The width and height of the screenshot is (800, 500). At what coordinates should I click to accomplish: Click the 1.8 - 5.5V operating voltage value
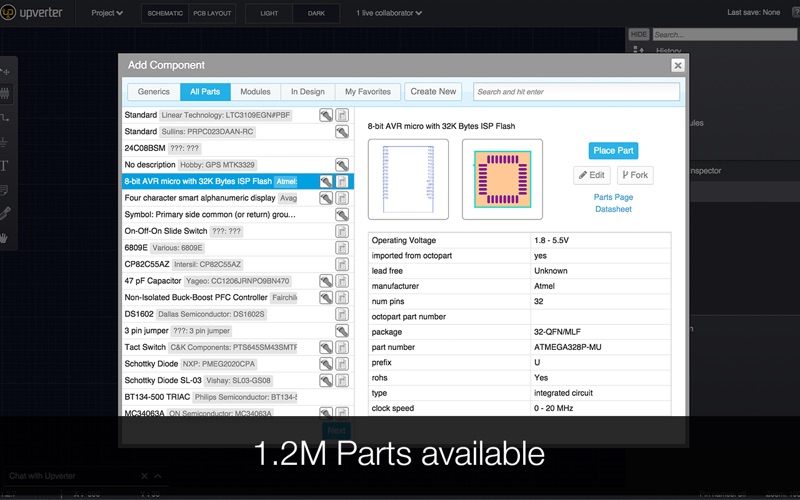(x=551, y=240)
